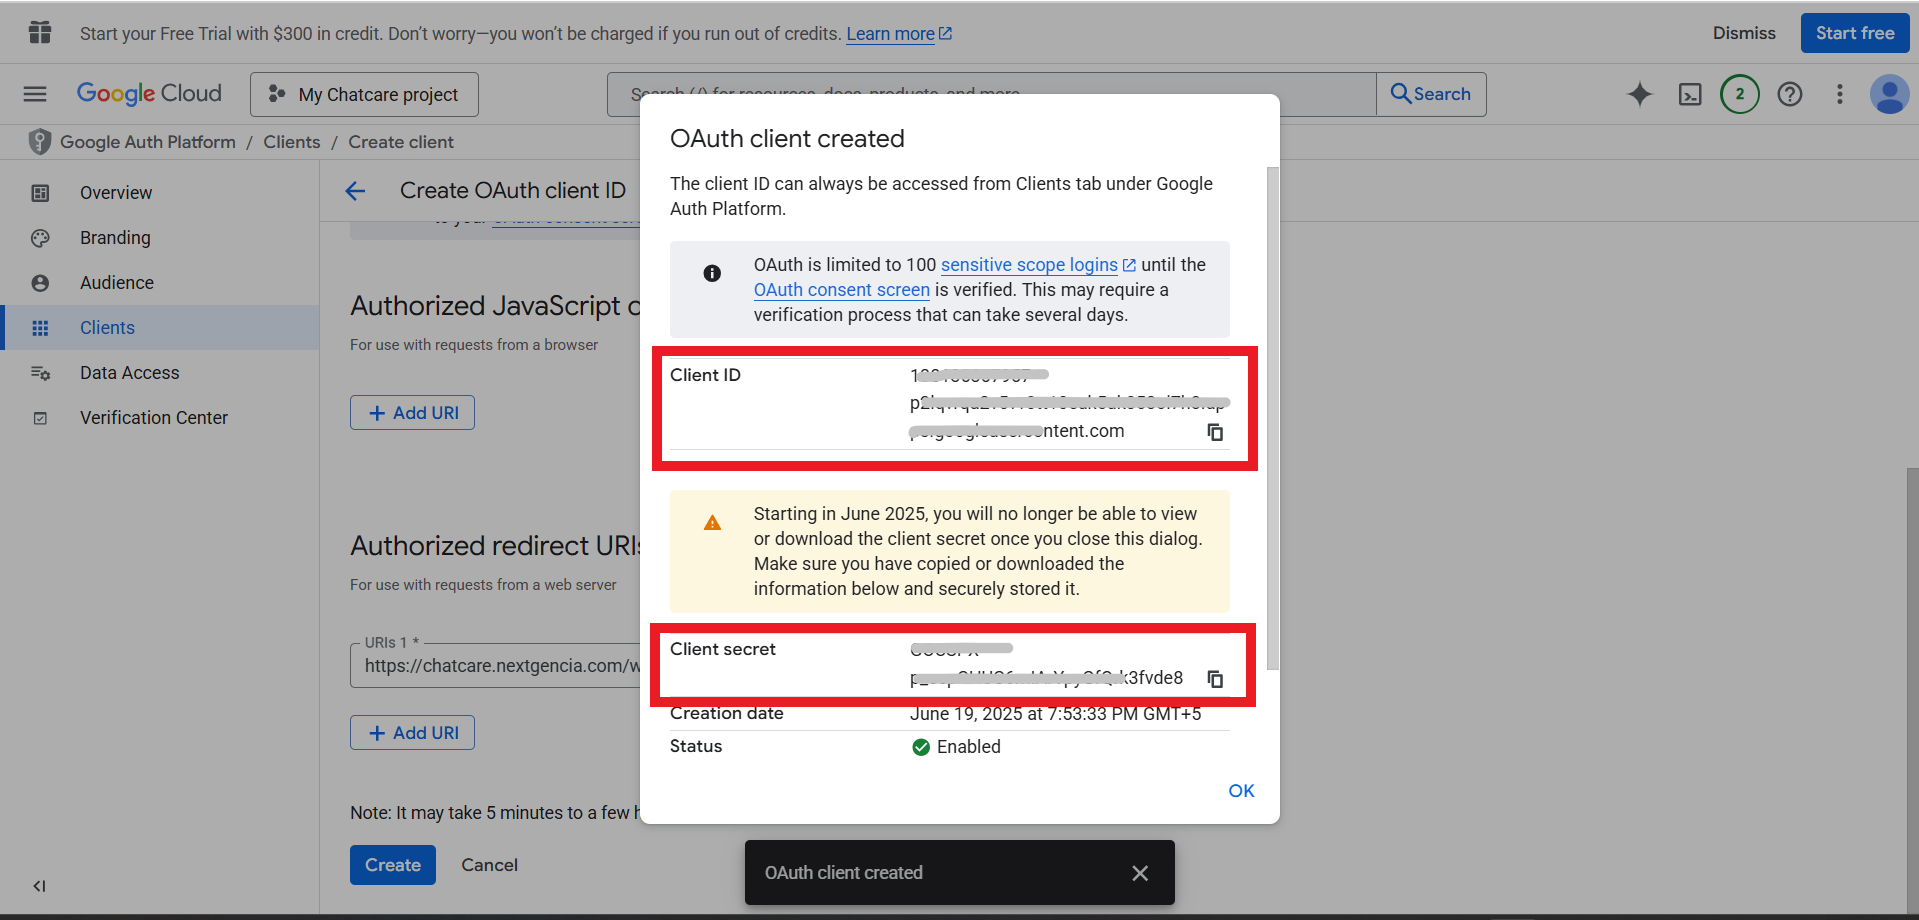Viewport: 1919px width, 920px height.
Task: Open the Gemini AI sparkle assistant
Action: (1640, 94)
